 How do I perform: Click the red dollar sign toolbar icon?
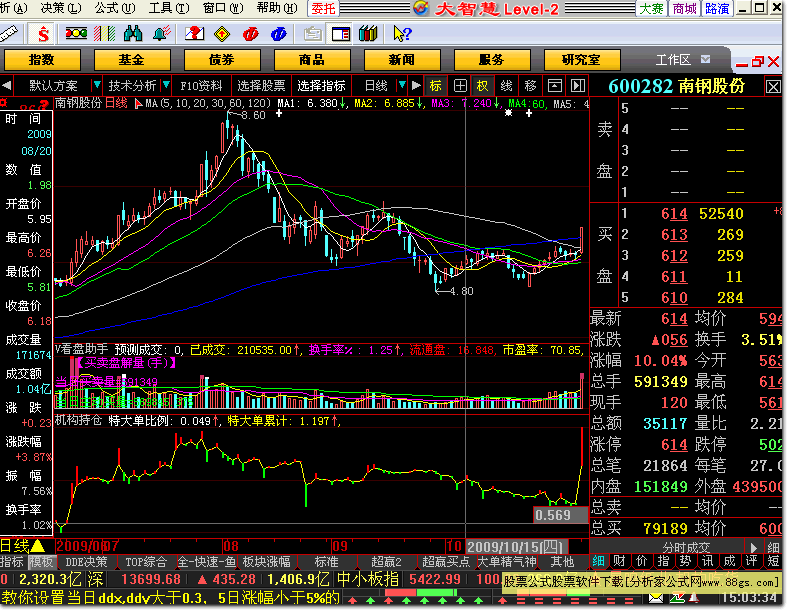click(42, 34)
